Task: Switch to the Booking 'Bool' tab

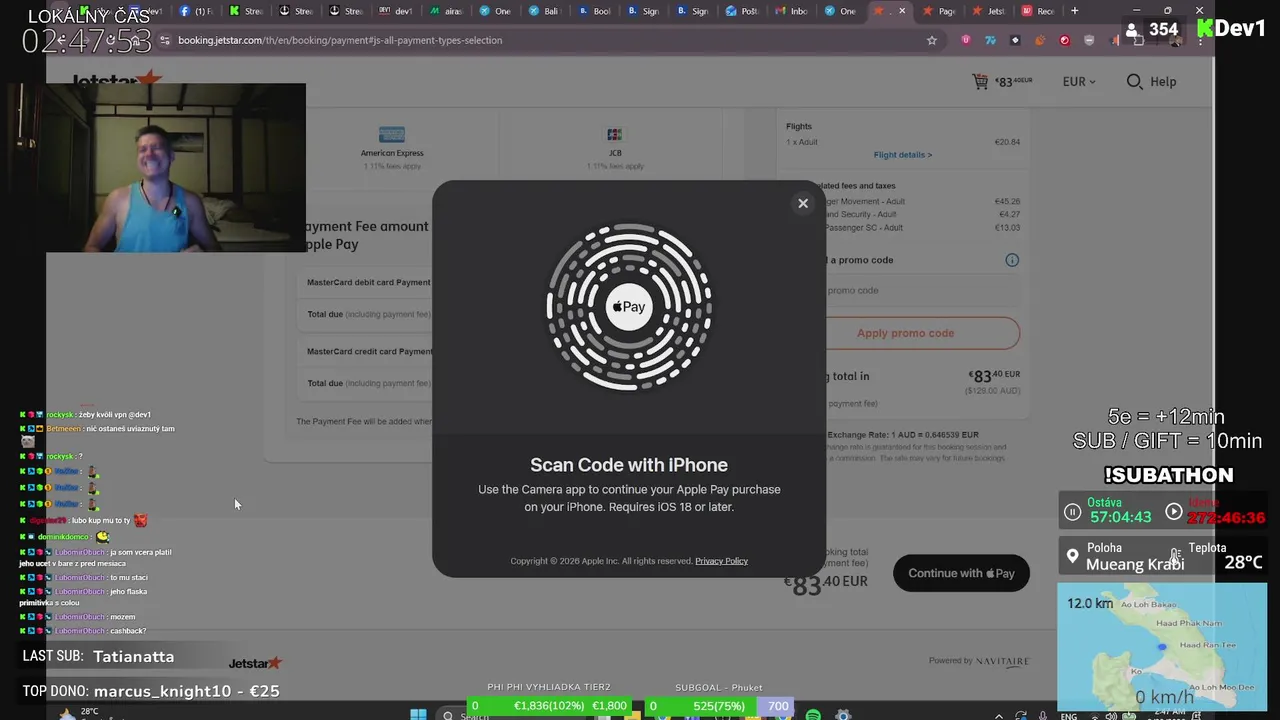Action: (x=595, y=11)
